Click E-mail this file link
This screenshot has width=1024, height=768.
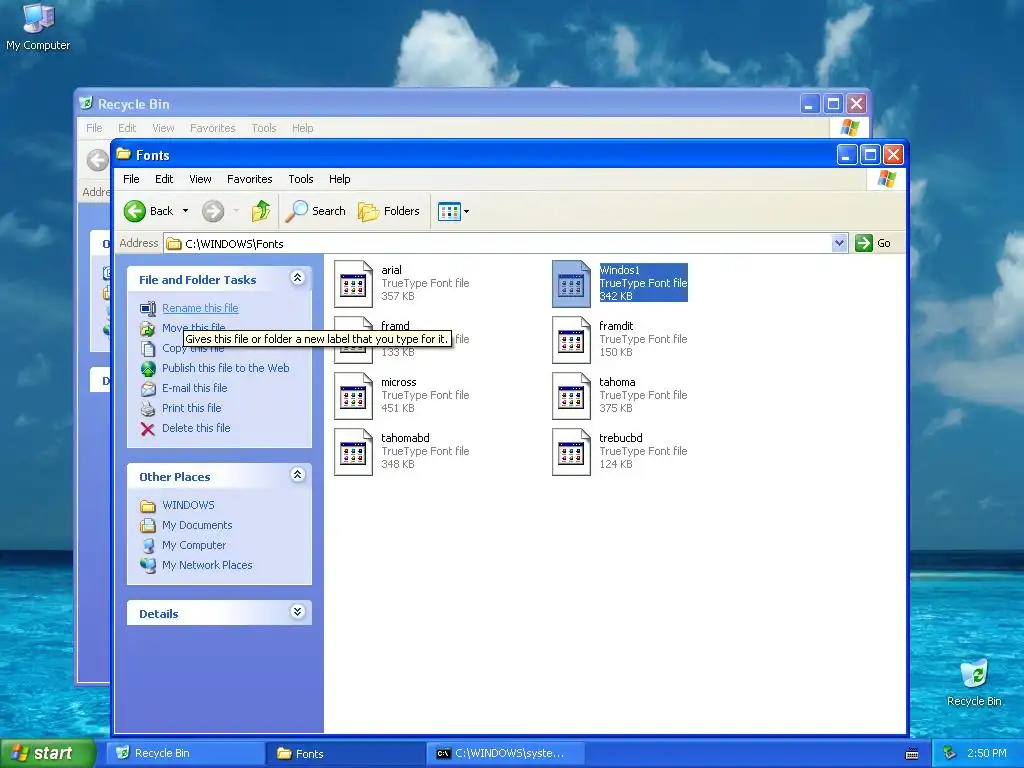pyautogui.click(x=195, y=388)
